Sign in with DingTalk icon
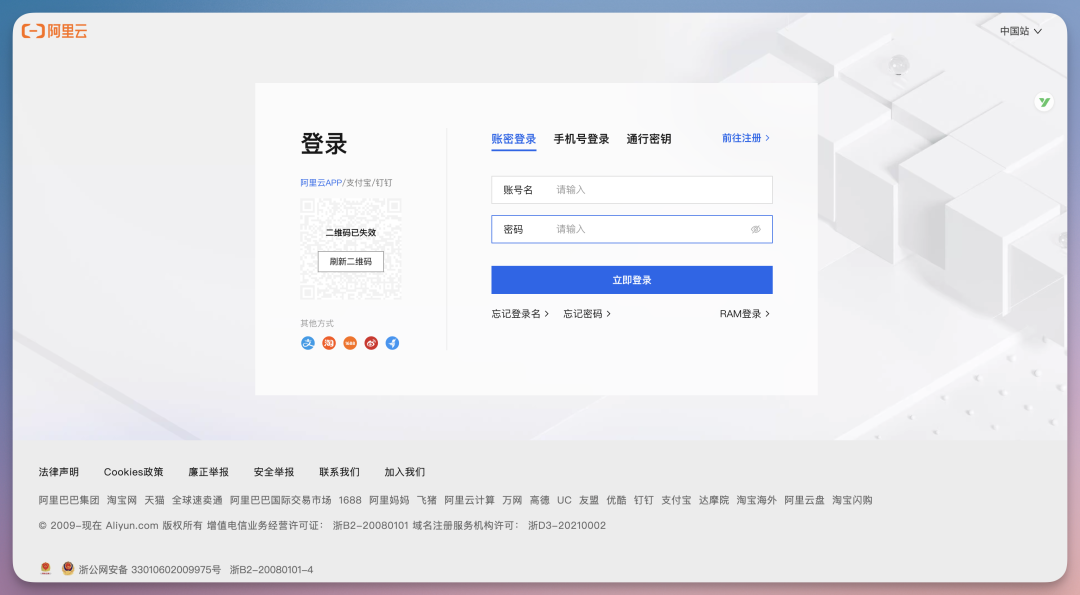 391,342
